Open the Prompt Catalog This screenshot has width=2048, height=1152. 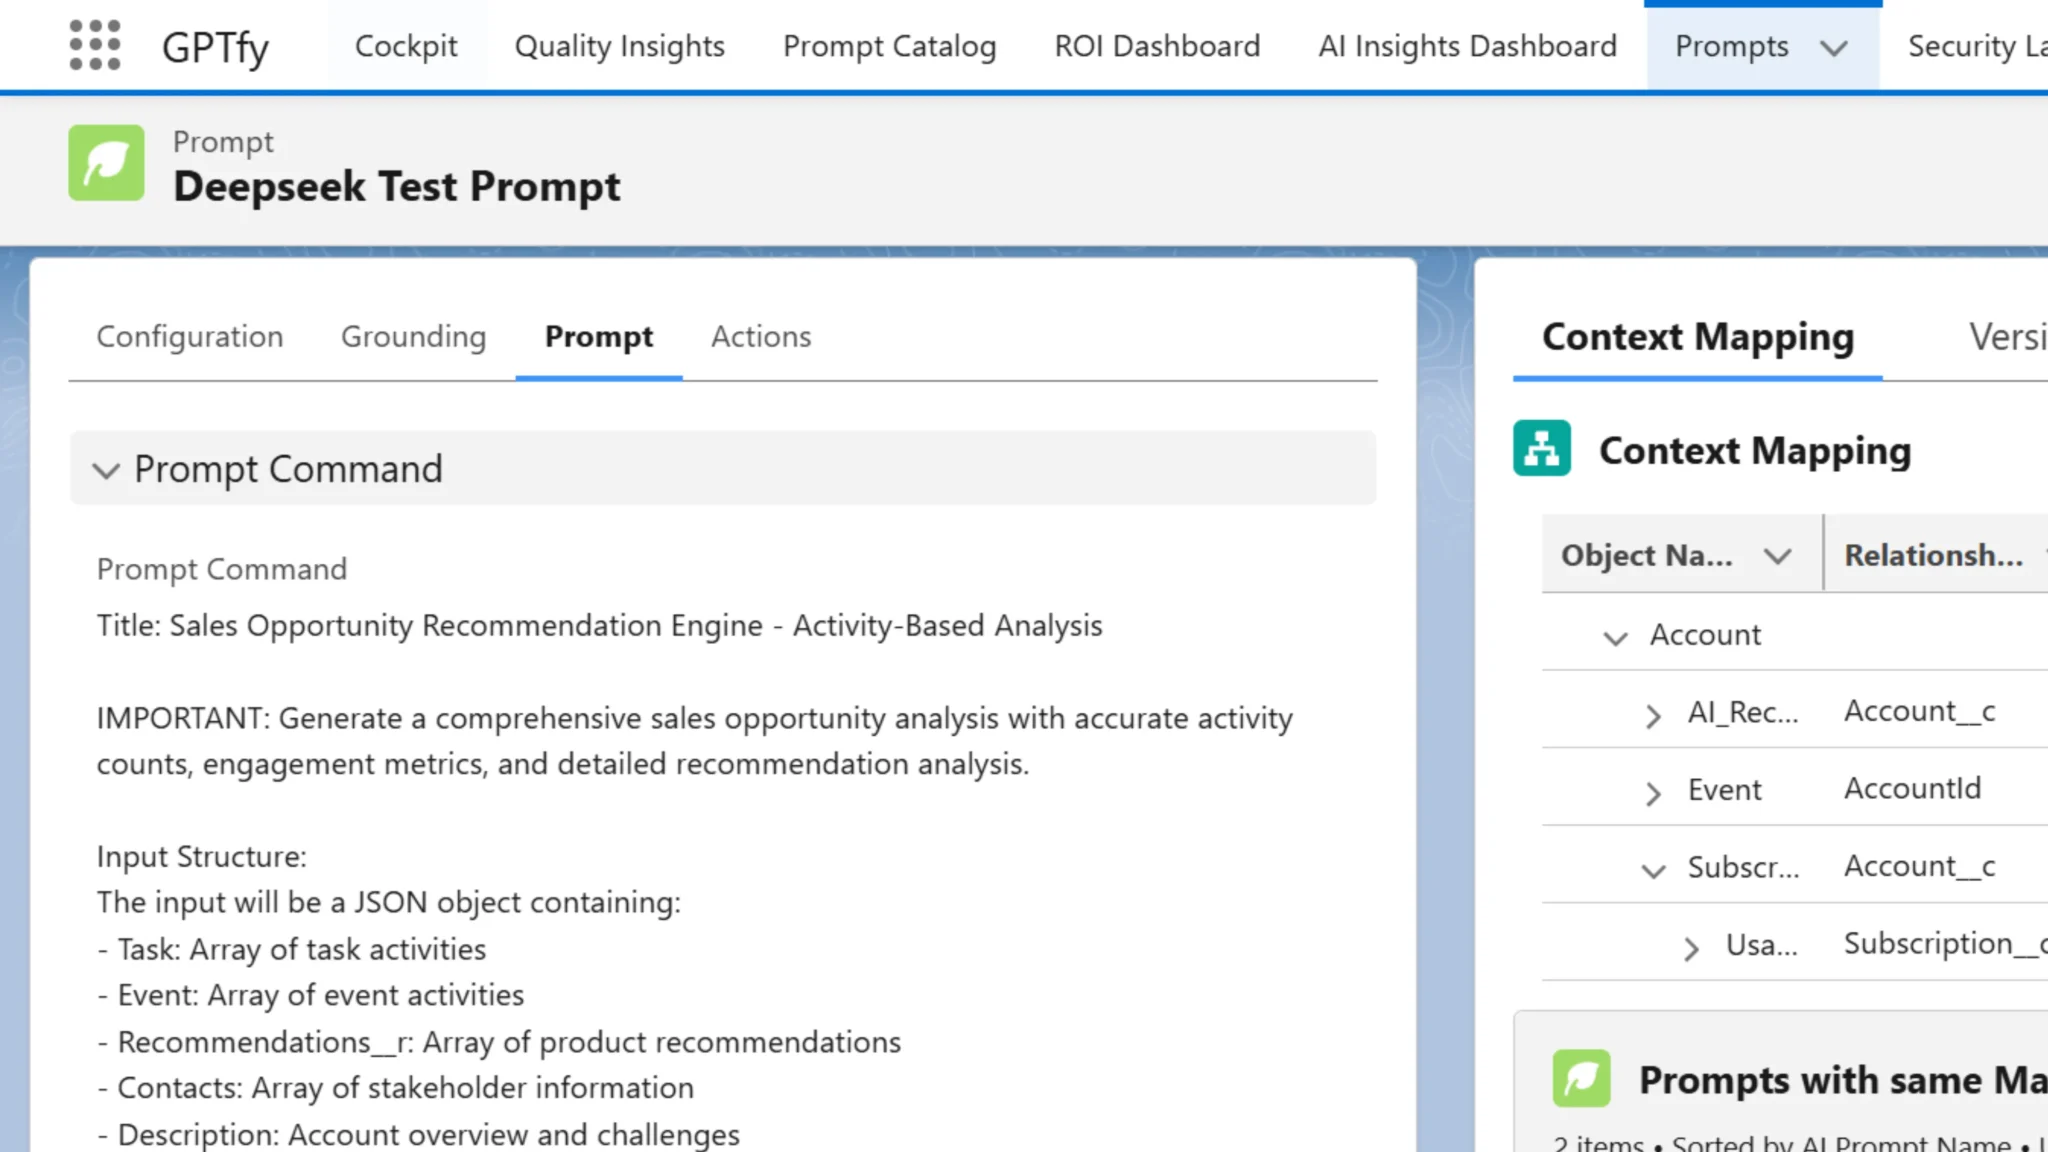point(889,46)
